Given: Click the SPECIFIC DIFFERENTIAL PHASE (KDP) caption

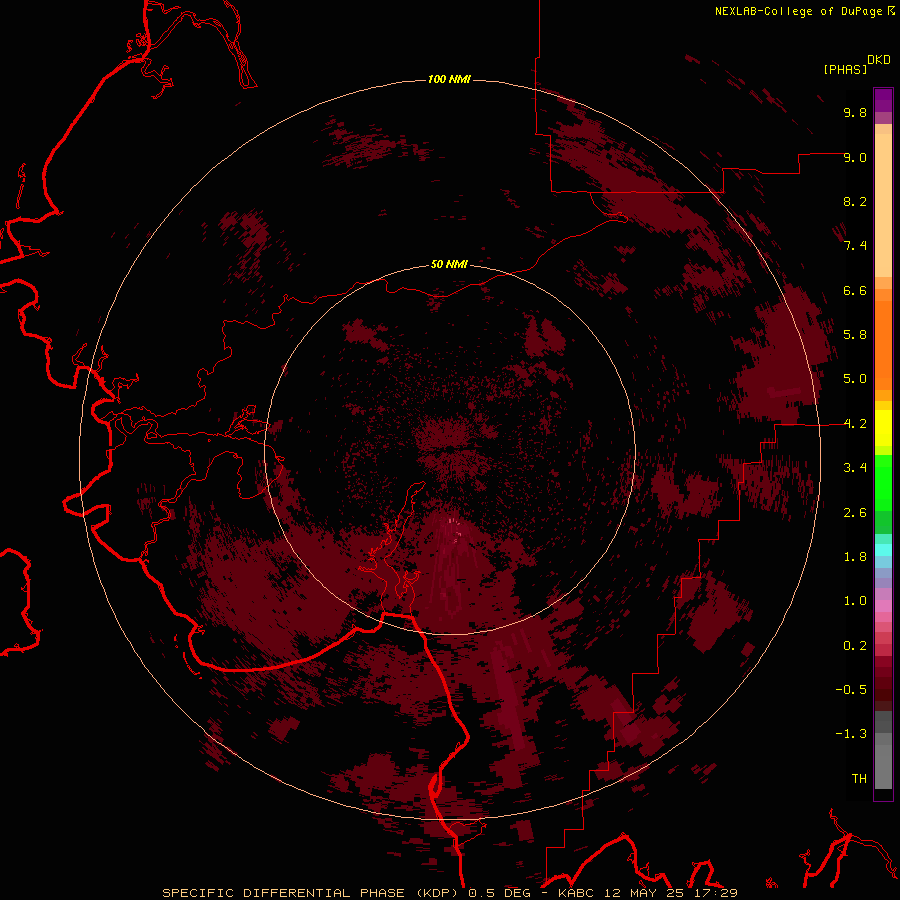Looking at the screenshot, I should click(x=311, y=893).
